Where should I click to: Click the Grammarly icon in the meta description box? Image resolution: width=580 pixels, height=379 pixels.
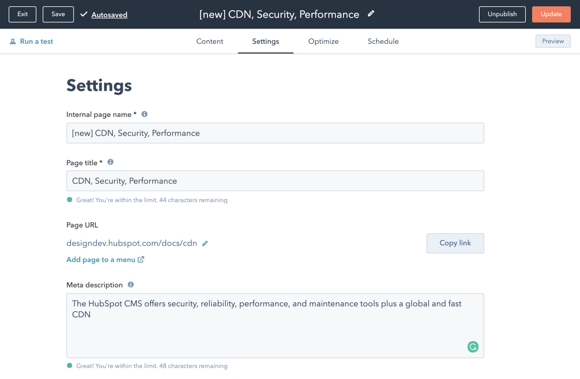[473, 347]
